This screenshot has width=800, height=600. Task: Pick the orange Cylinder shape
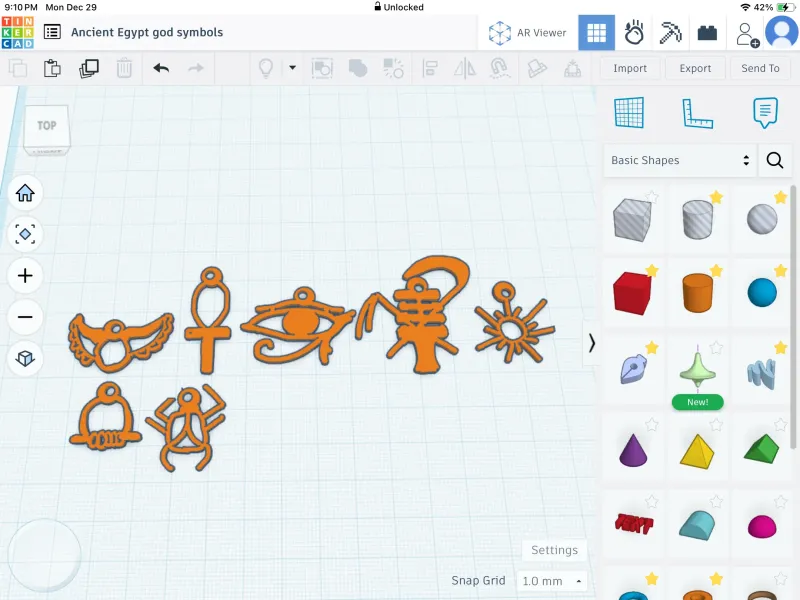697,292
